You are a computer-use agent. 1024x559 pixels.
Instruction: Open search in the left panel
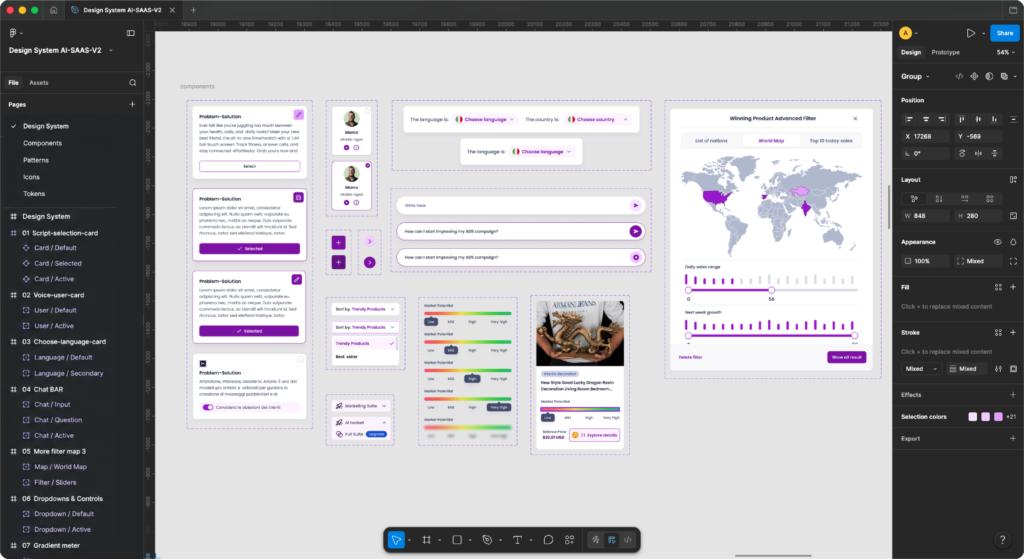[133, 83]
